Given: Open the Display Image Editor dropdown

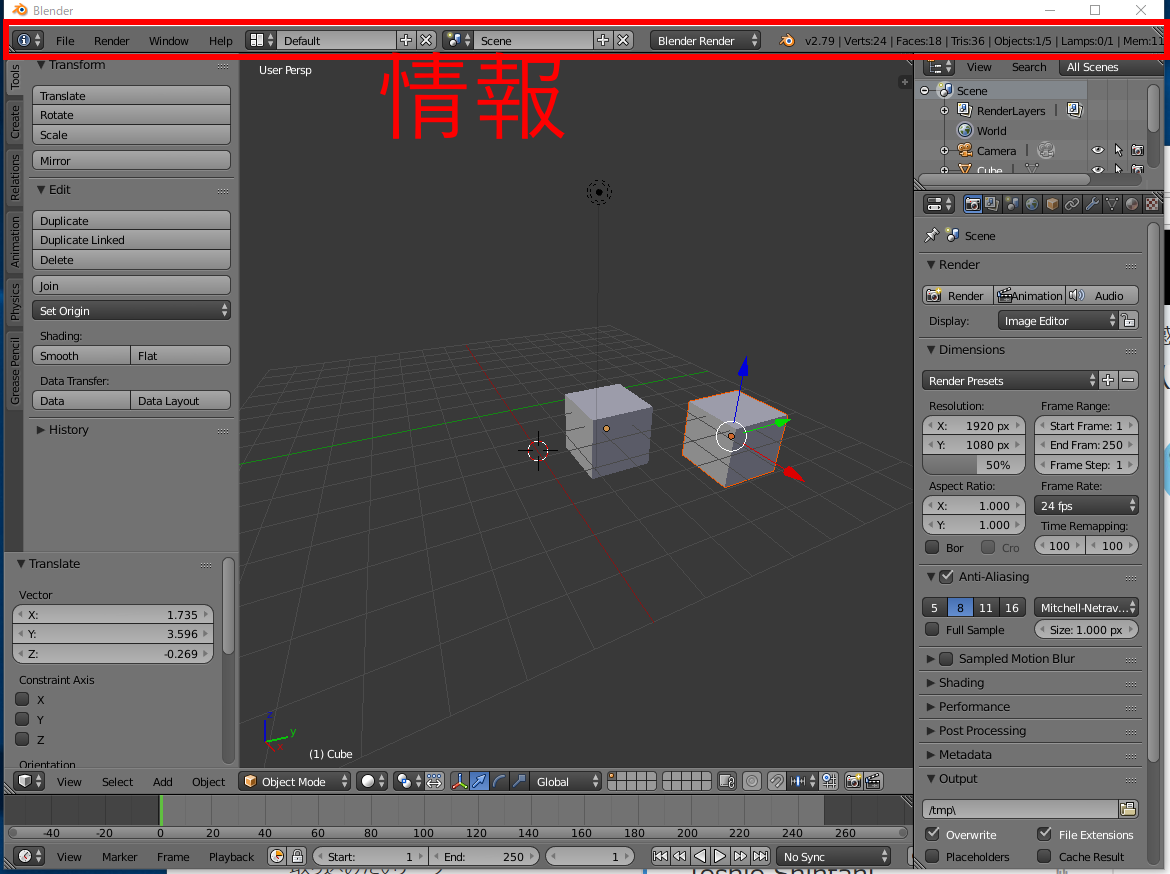Looking at the screenshot, I should (x=1057, y=321).
